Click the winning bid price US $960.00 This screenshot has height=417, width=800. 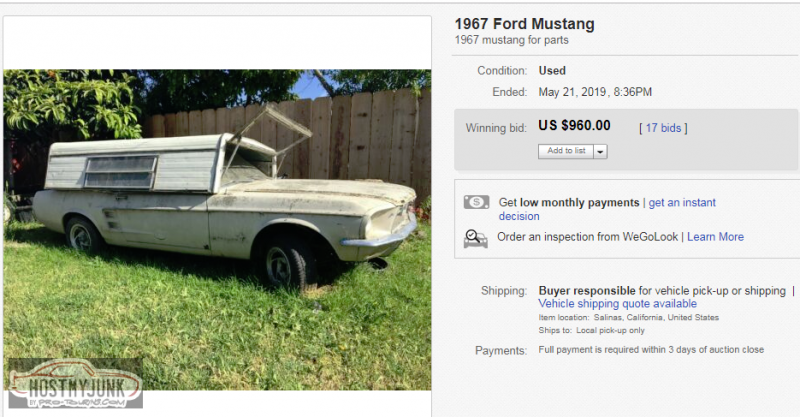[574, 126]
